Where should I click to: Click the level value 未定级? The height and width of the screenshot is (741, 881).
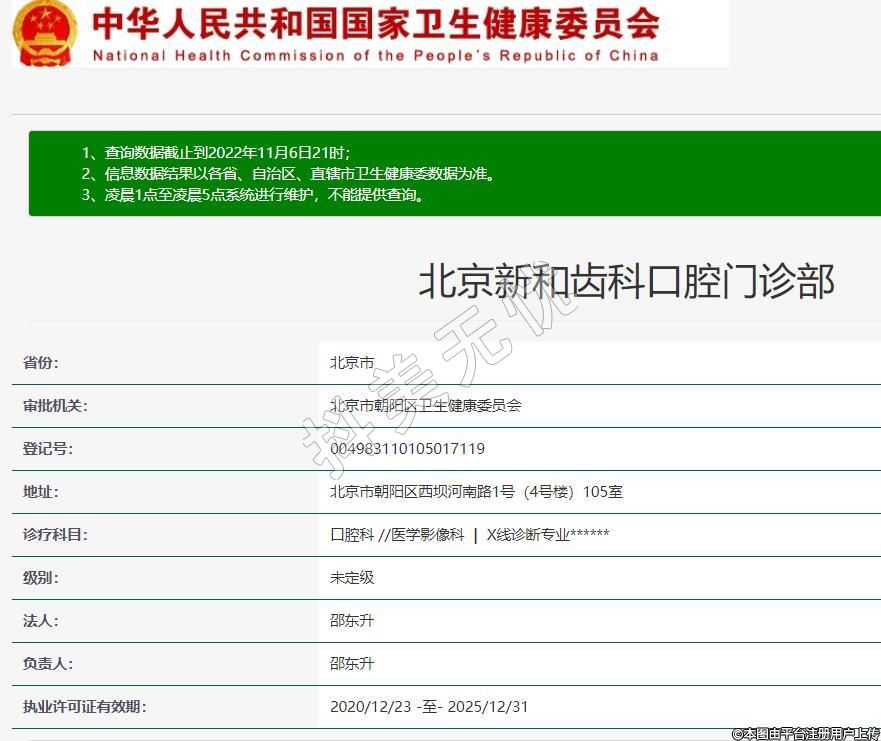(x=352, y=578)
